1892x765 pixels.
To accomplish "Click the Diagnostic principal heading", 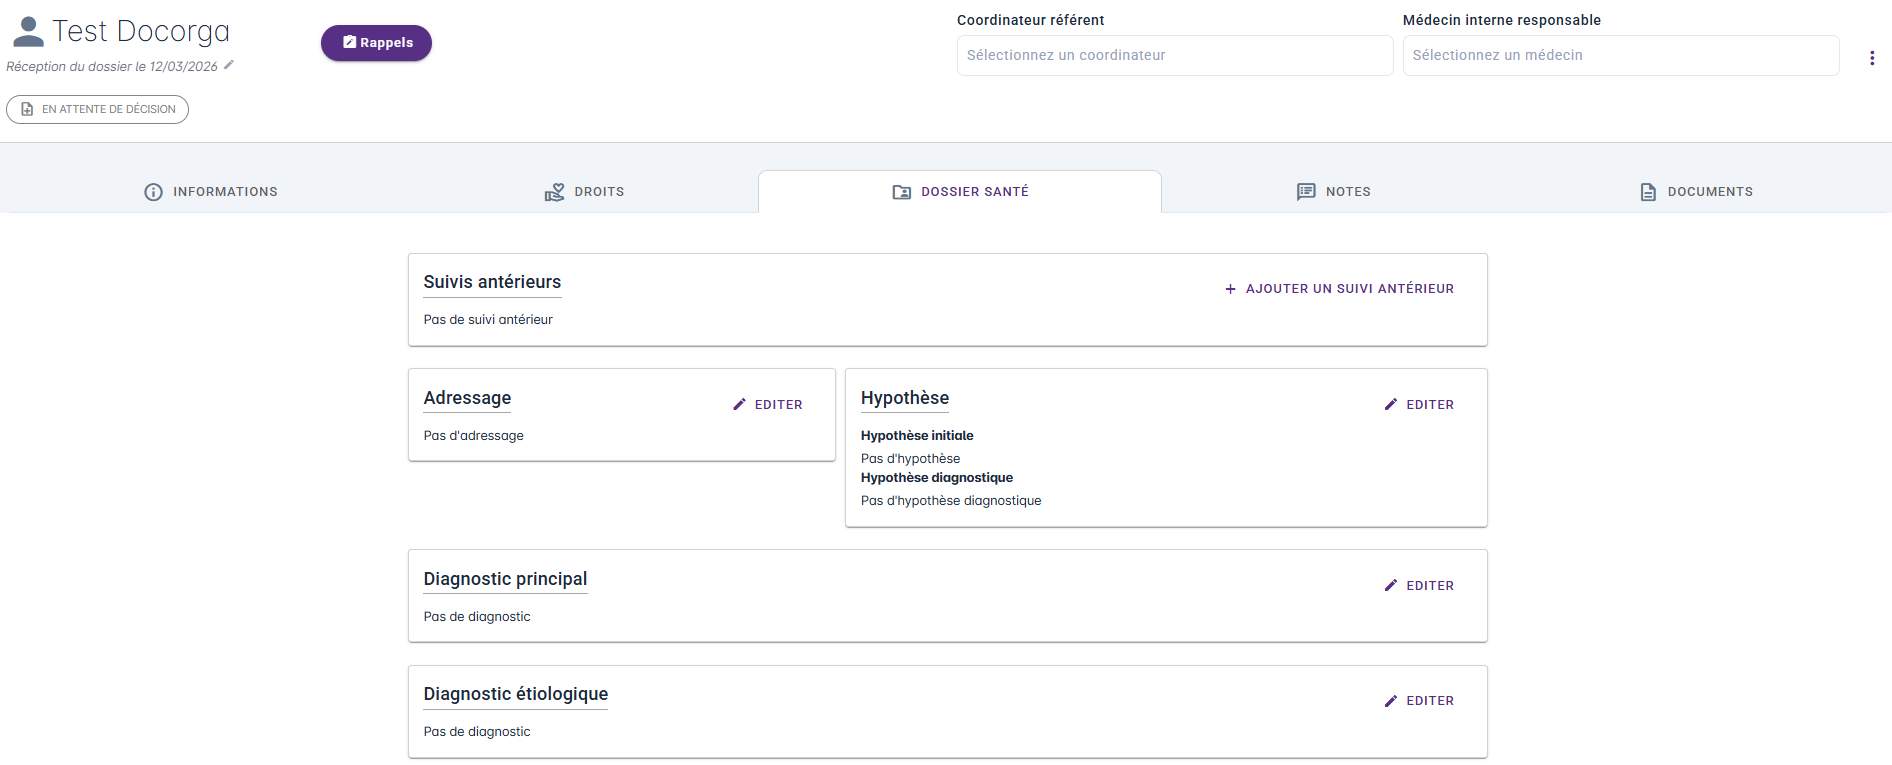I will point(505,579).
